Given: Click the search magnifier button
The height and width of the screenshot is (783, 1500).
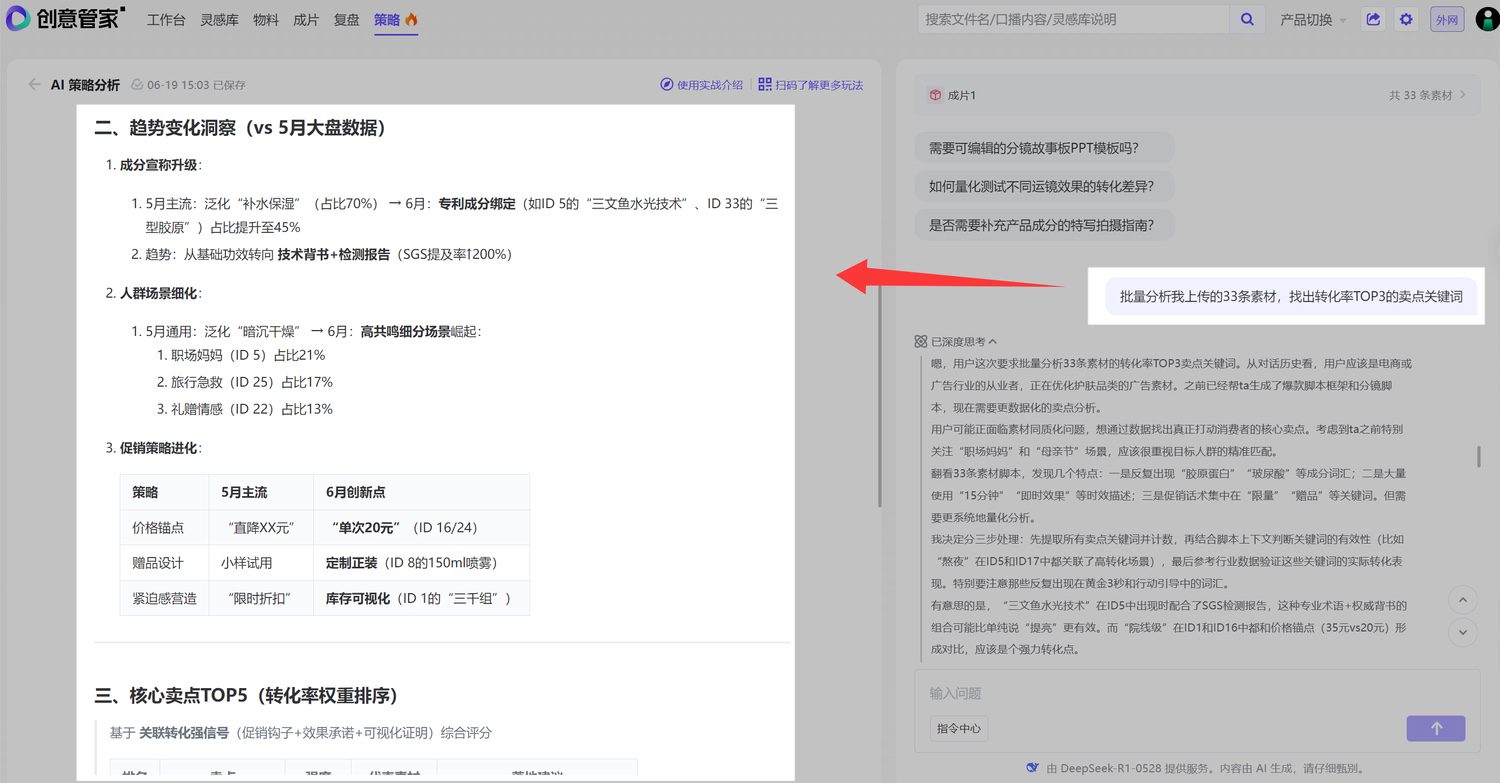Looking at the screenshot, I should (x=1247, y=19).
